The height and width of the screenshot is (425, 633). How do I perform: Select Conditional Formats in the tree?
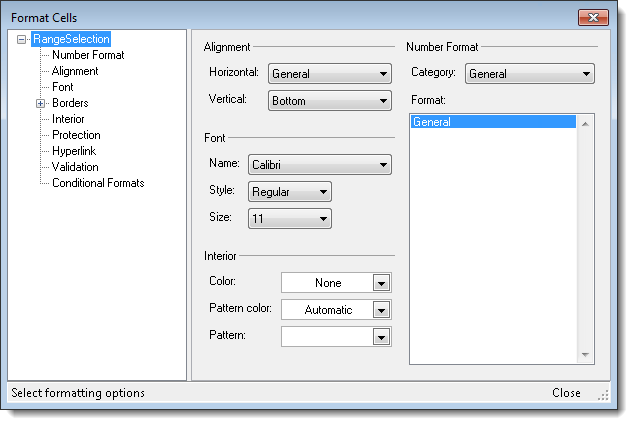click(x=98, y=183)
